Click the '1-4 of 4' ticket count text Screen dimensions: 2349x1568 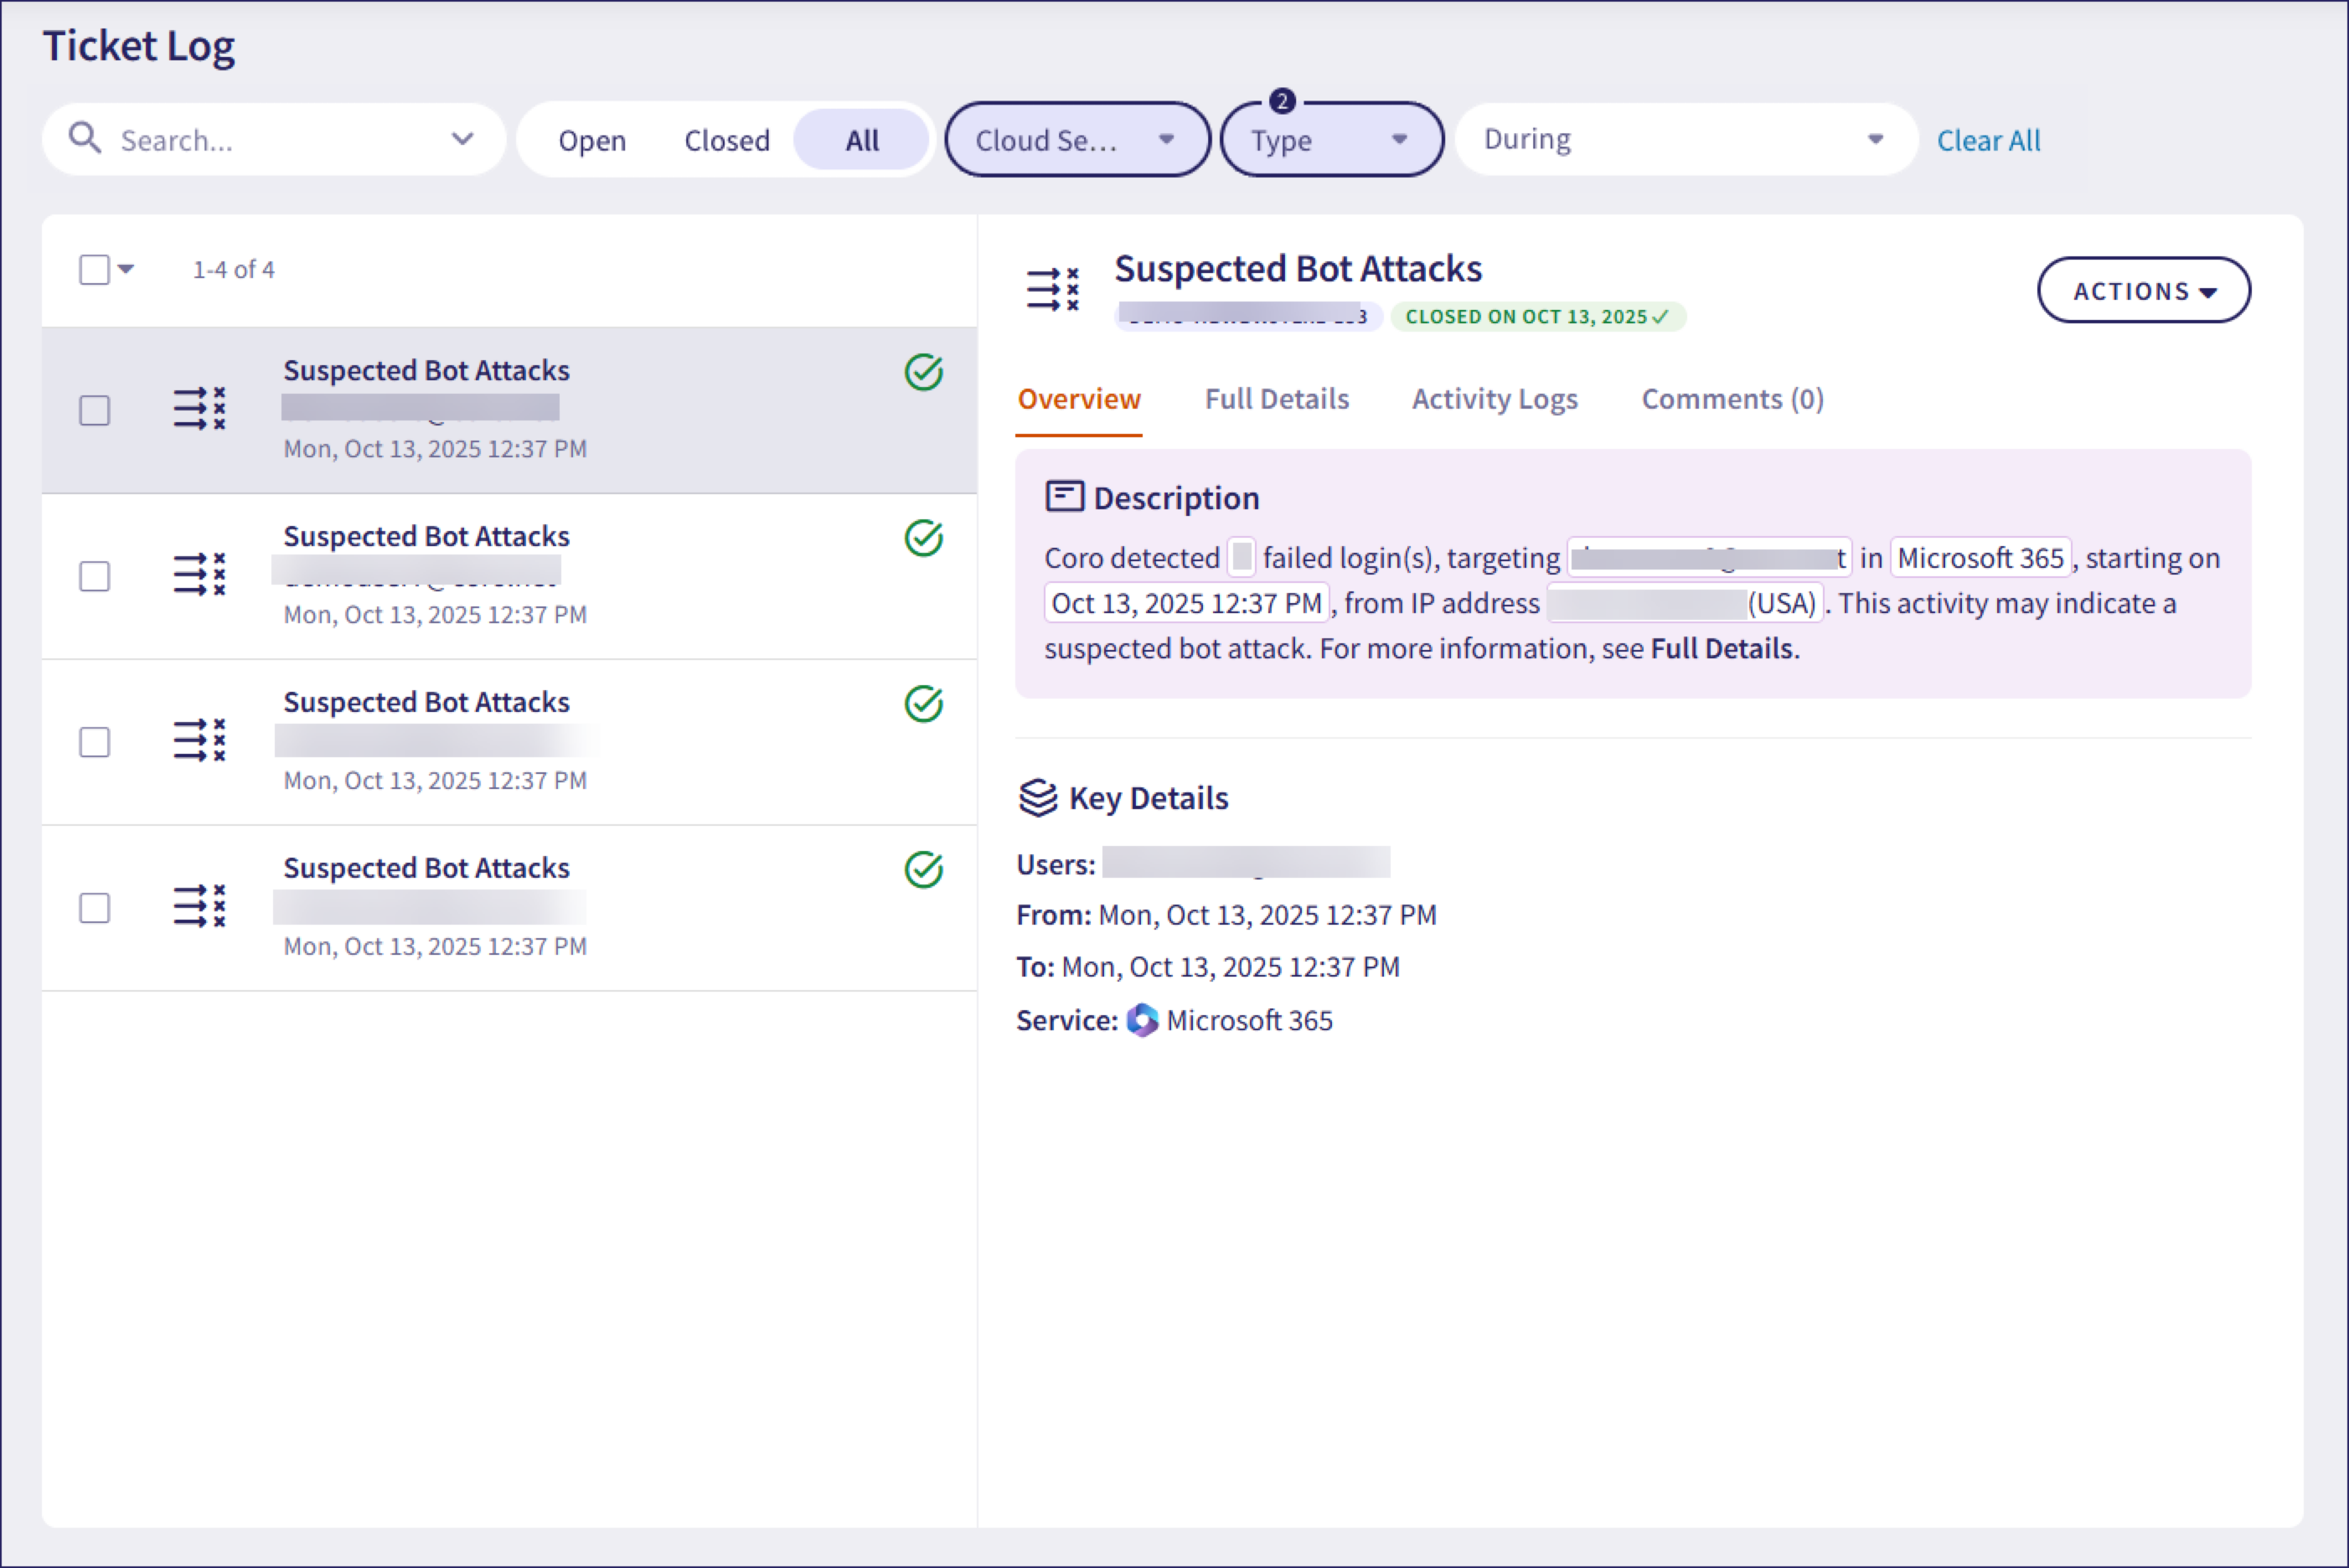(x=233, y=269)
